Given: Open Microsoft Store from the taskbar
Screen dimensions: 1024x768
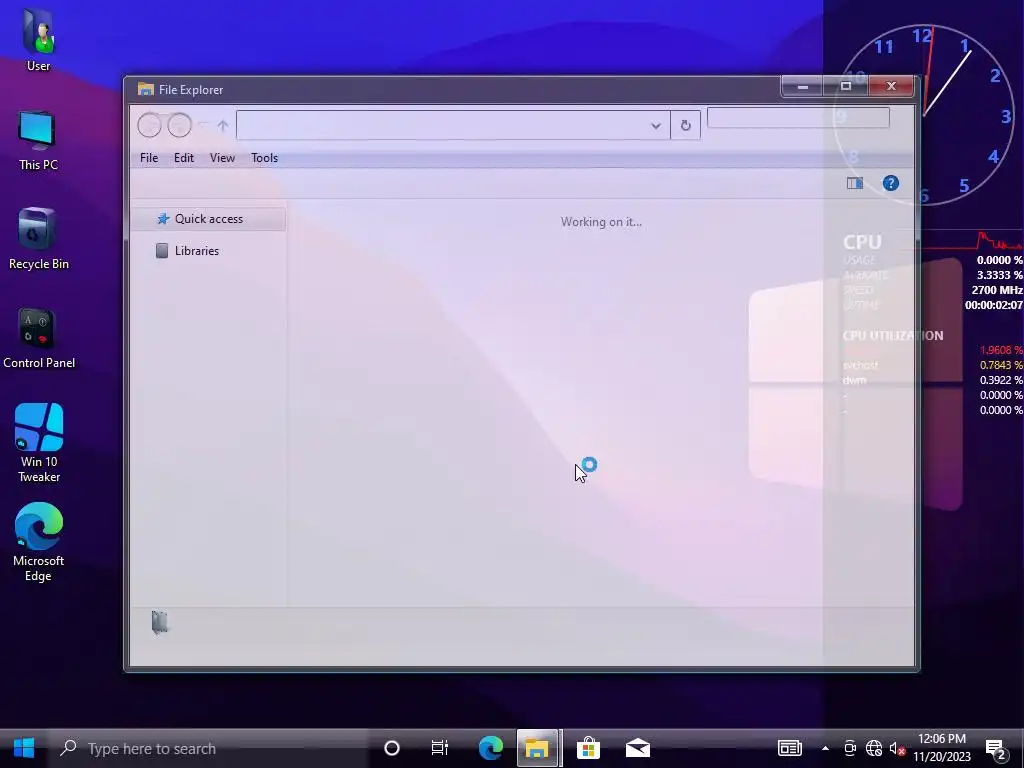Looking at the screenshot, I should point(588,748).
